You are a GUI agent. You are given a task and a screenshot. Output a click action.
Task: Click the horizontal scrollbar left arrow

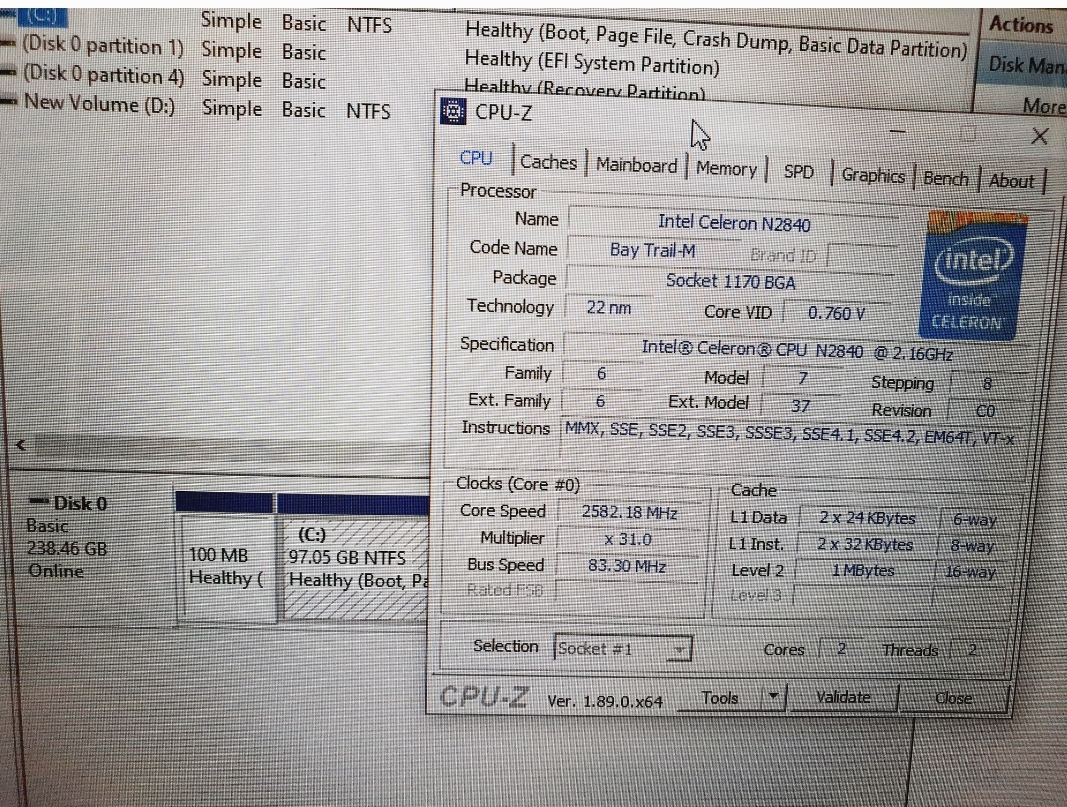click(x=22, y=447)
